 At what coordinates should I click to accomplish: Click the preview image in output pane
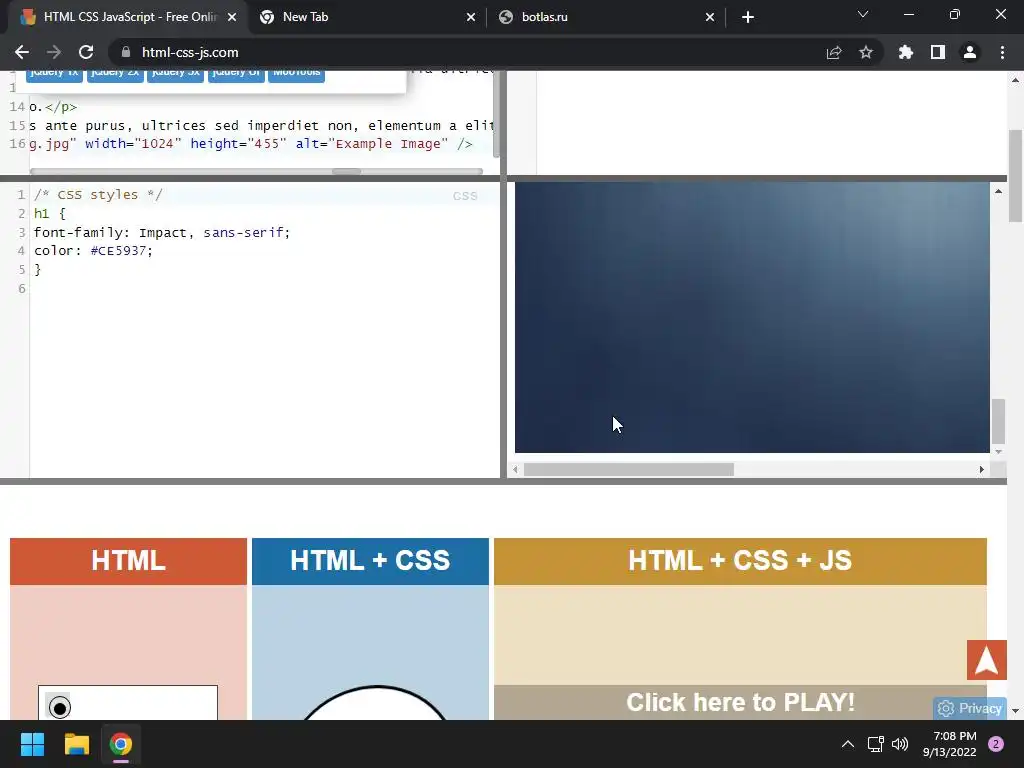coord(752,317)
